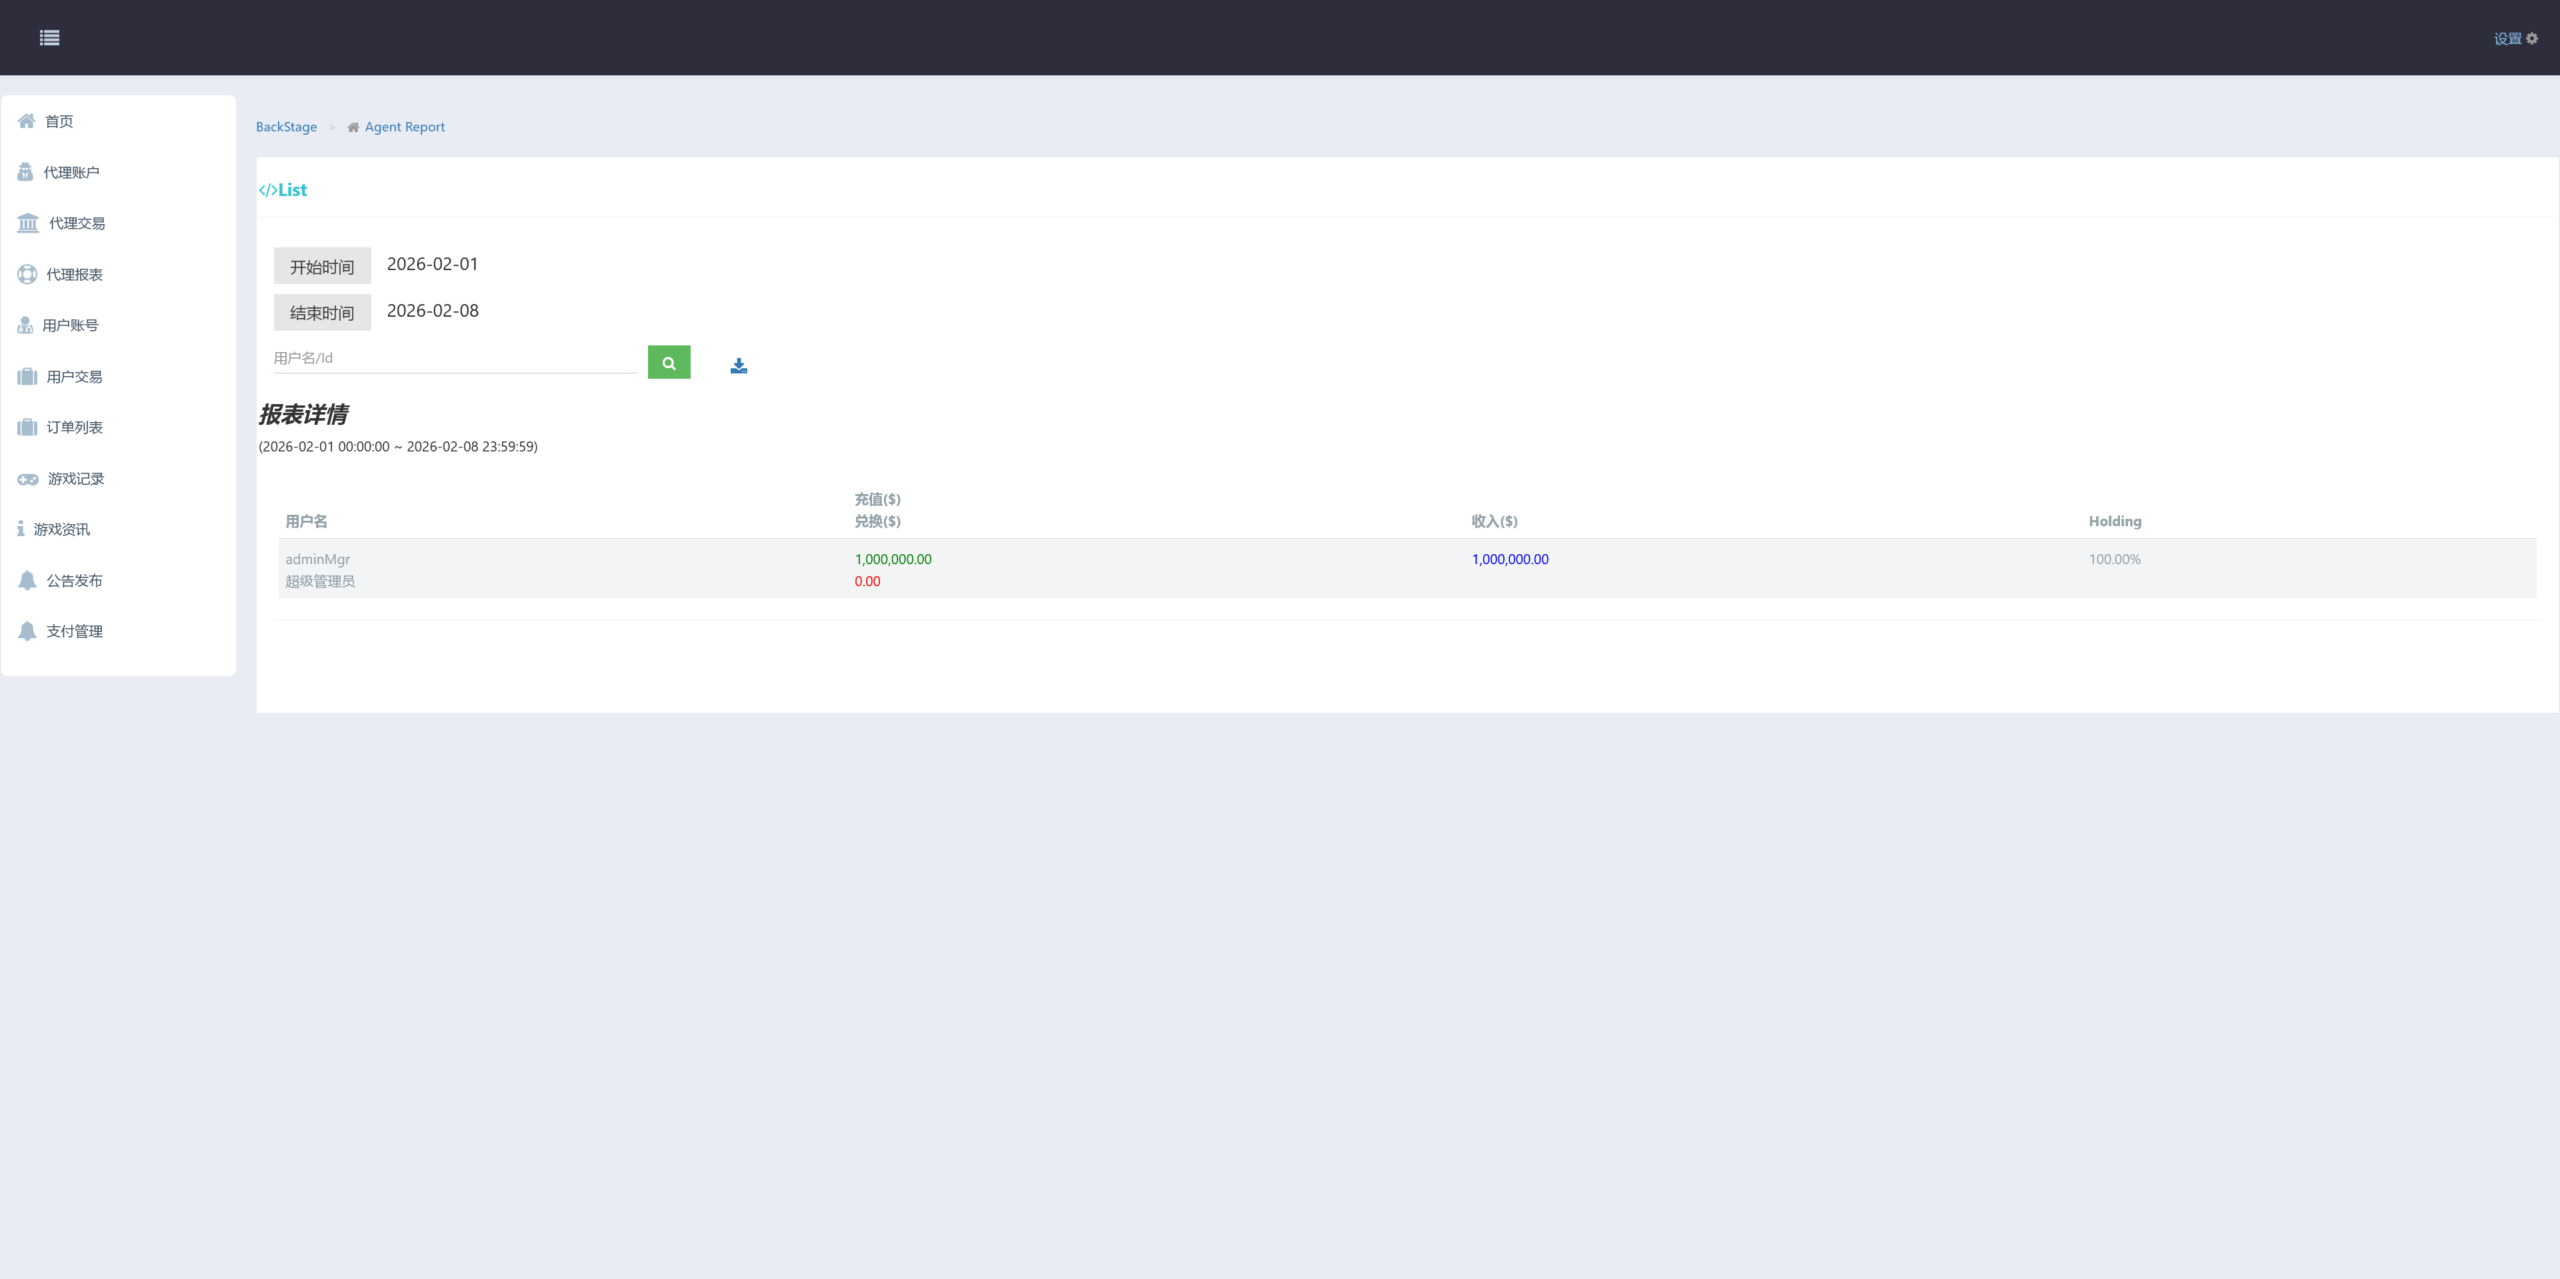Open 公告发布 announcements page

point(74,581)
